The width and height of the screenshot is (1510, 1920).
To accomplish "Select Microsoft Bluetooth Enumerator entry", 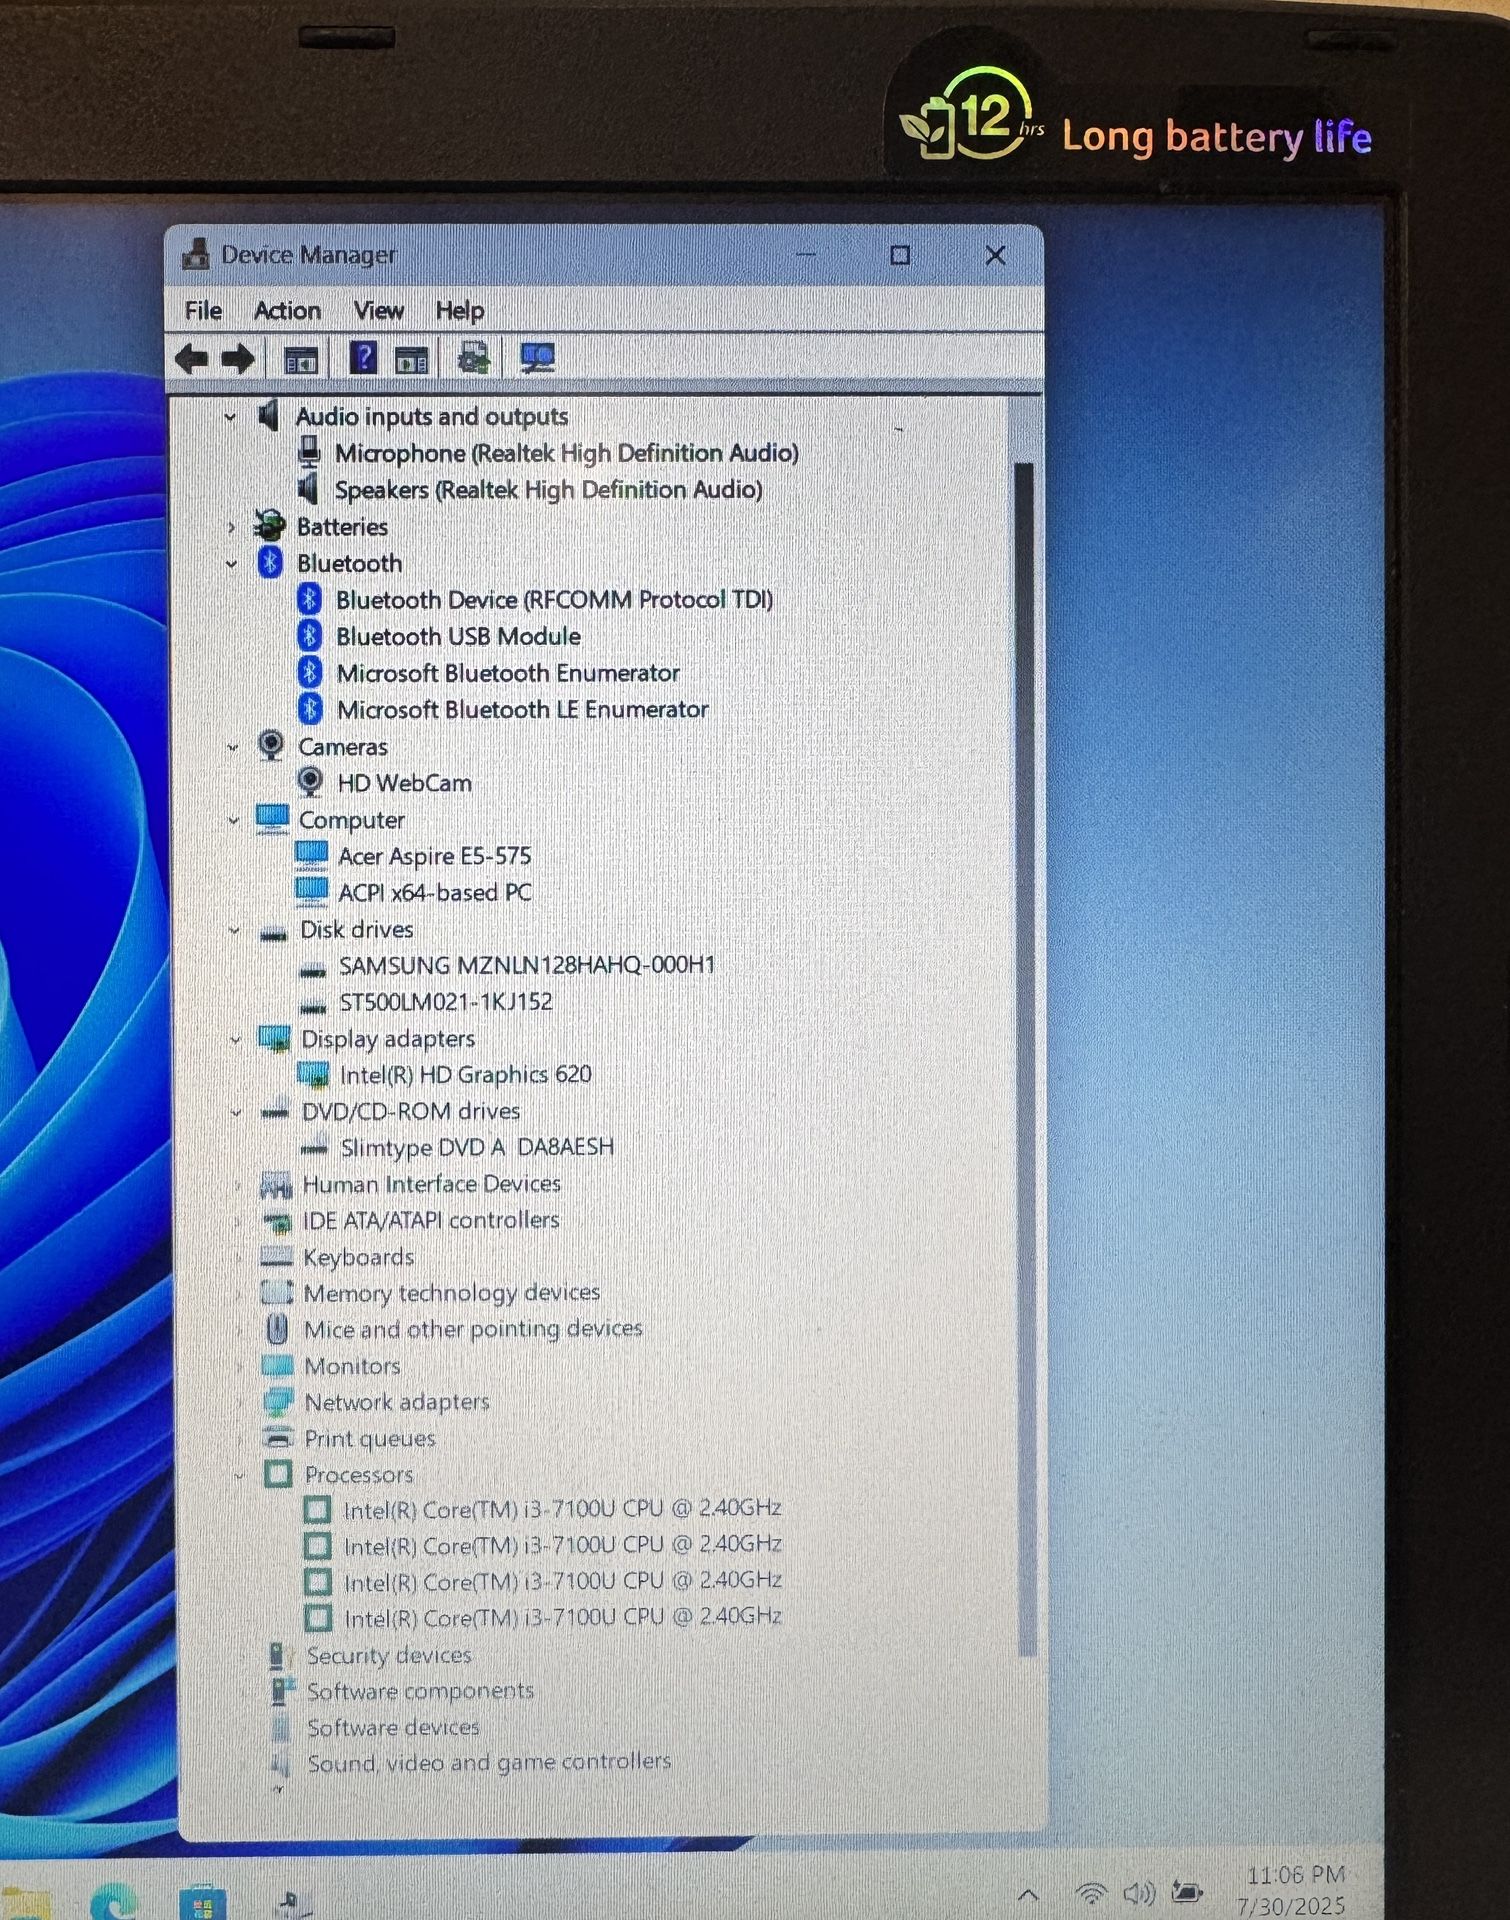I will click(508, 673).
